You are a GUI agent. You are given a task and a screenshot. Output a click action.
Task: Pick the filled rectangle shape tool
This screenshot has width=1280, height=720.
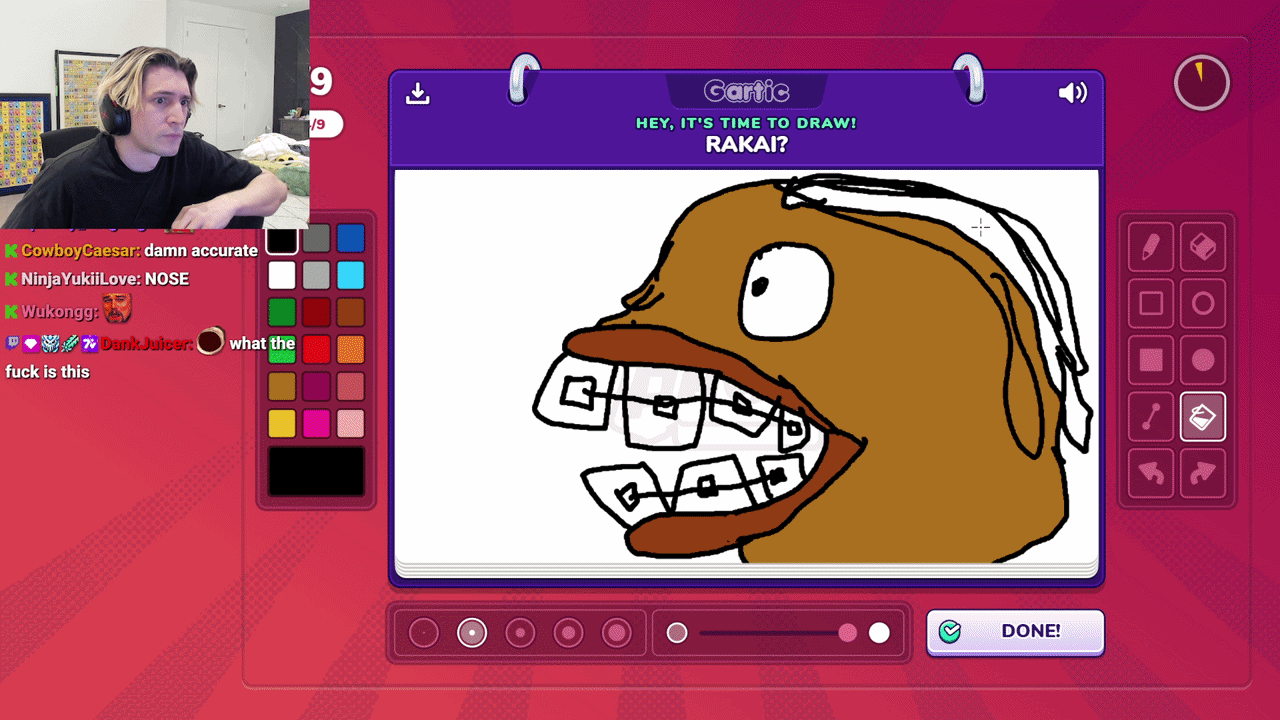1151,360
